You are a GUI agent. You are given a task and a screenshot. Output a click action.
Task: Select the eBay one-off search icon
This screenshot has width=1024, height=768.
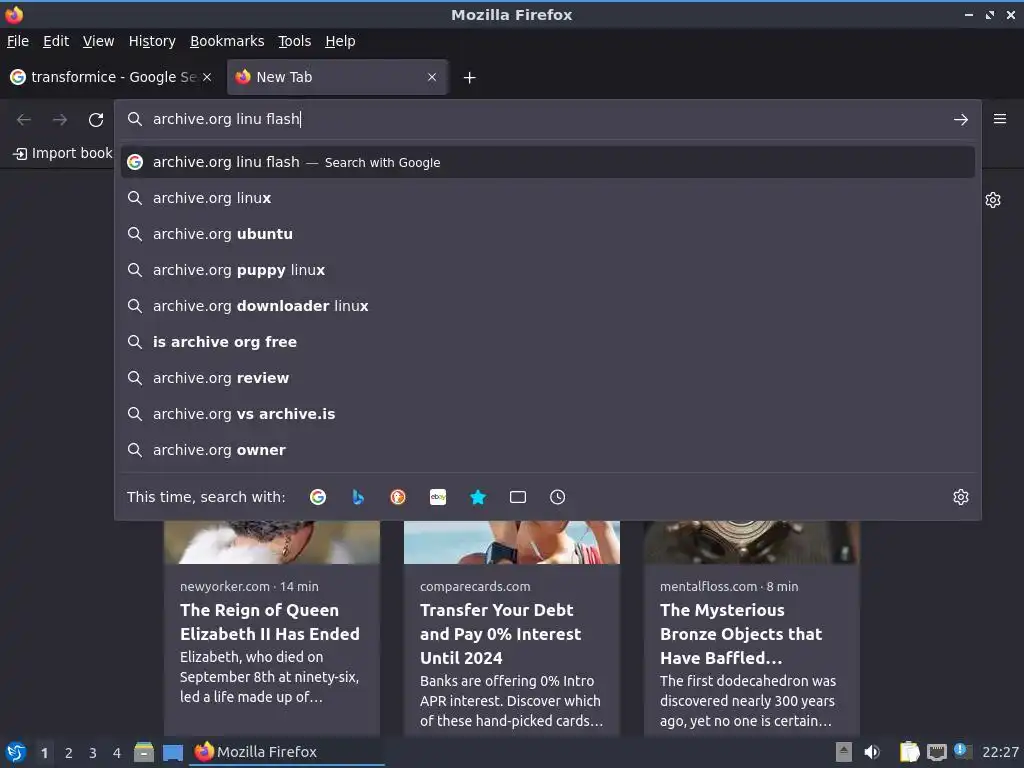tap(438, 497)
